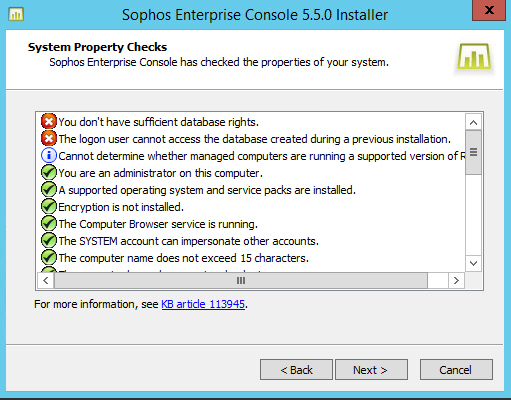Click green check icon beside administrator message
511x400 pixels.
point(49,172)
